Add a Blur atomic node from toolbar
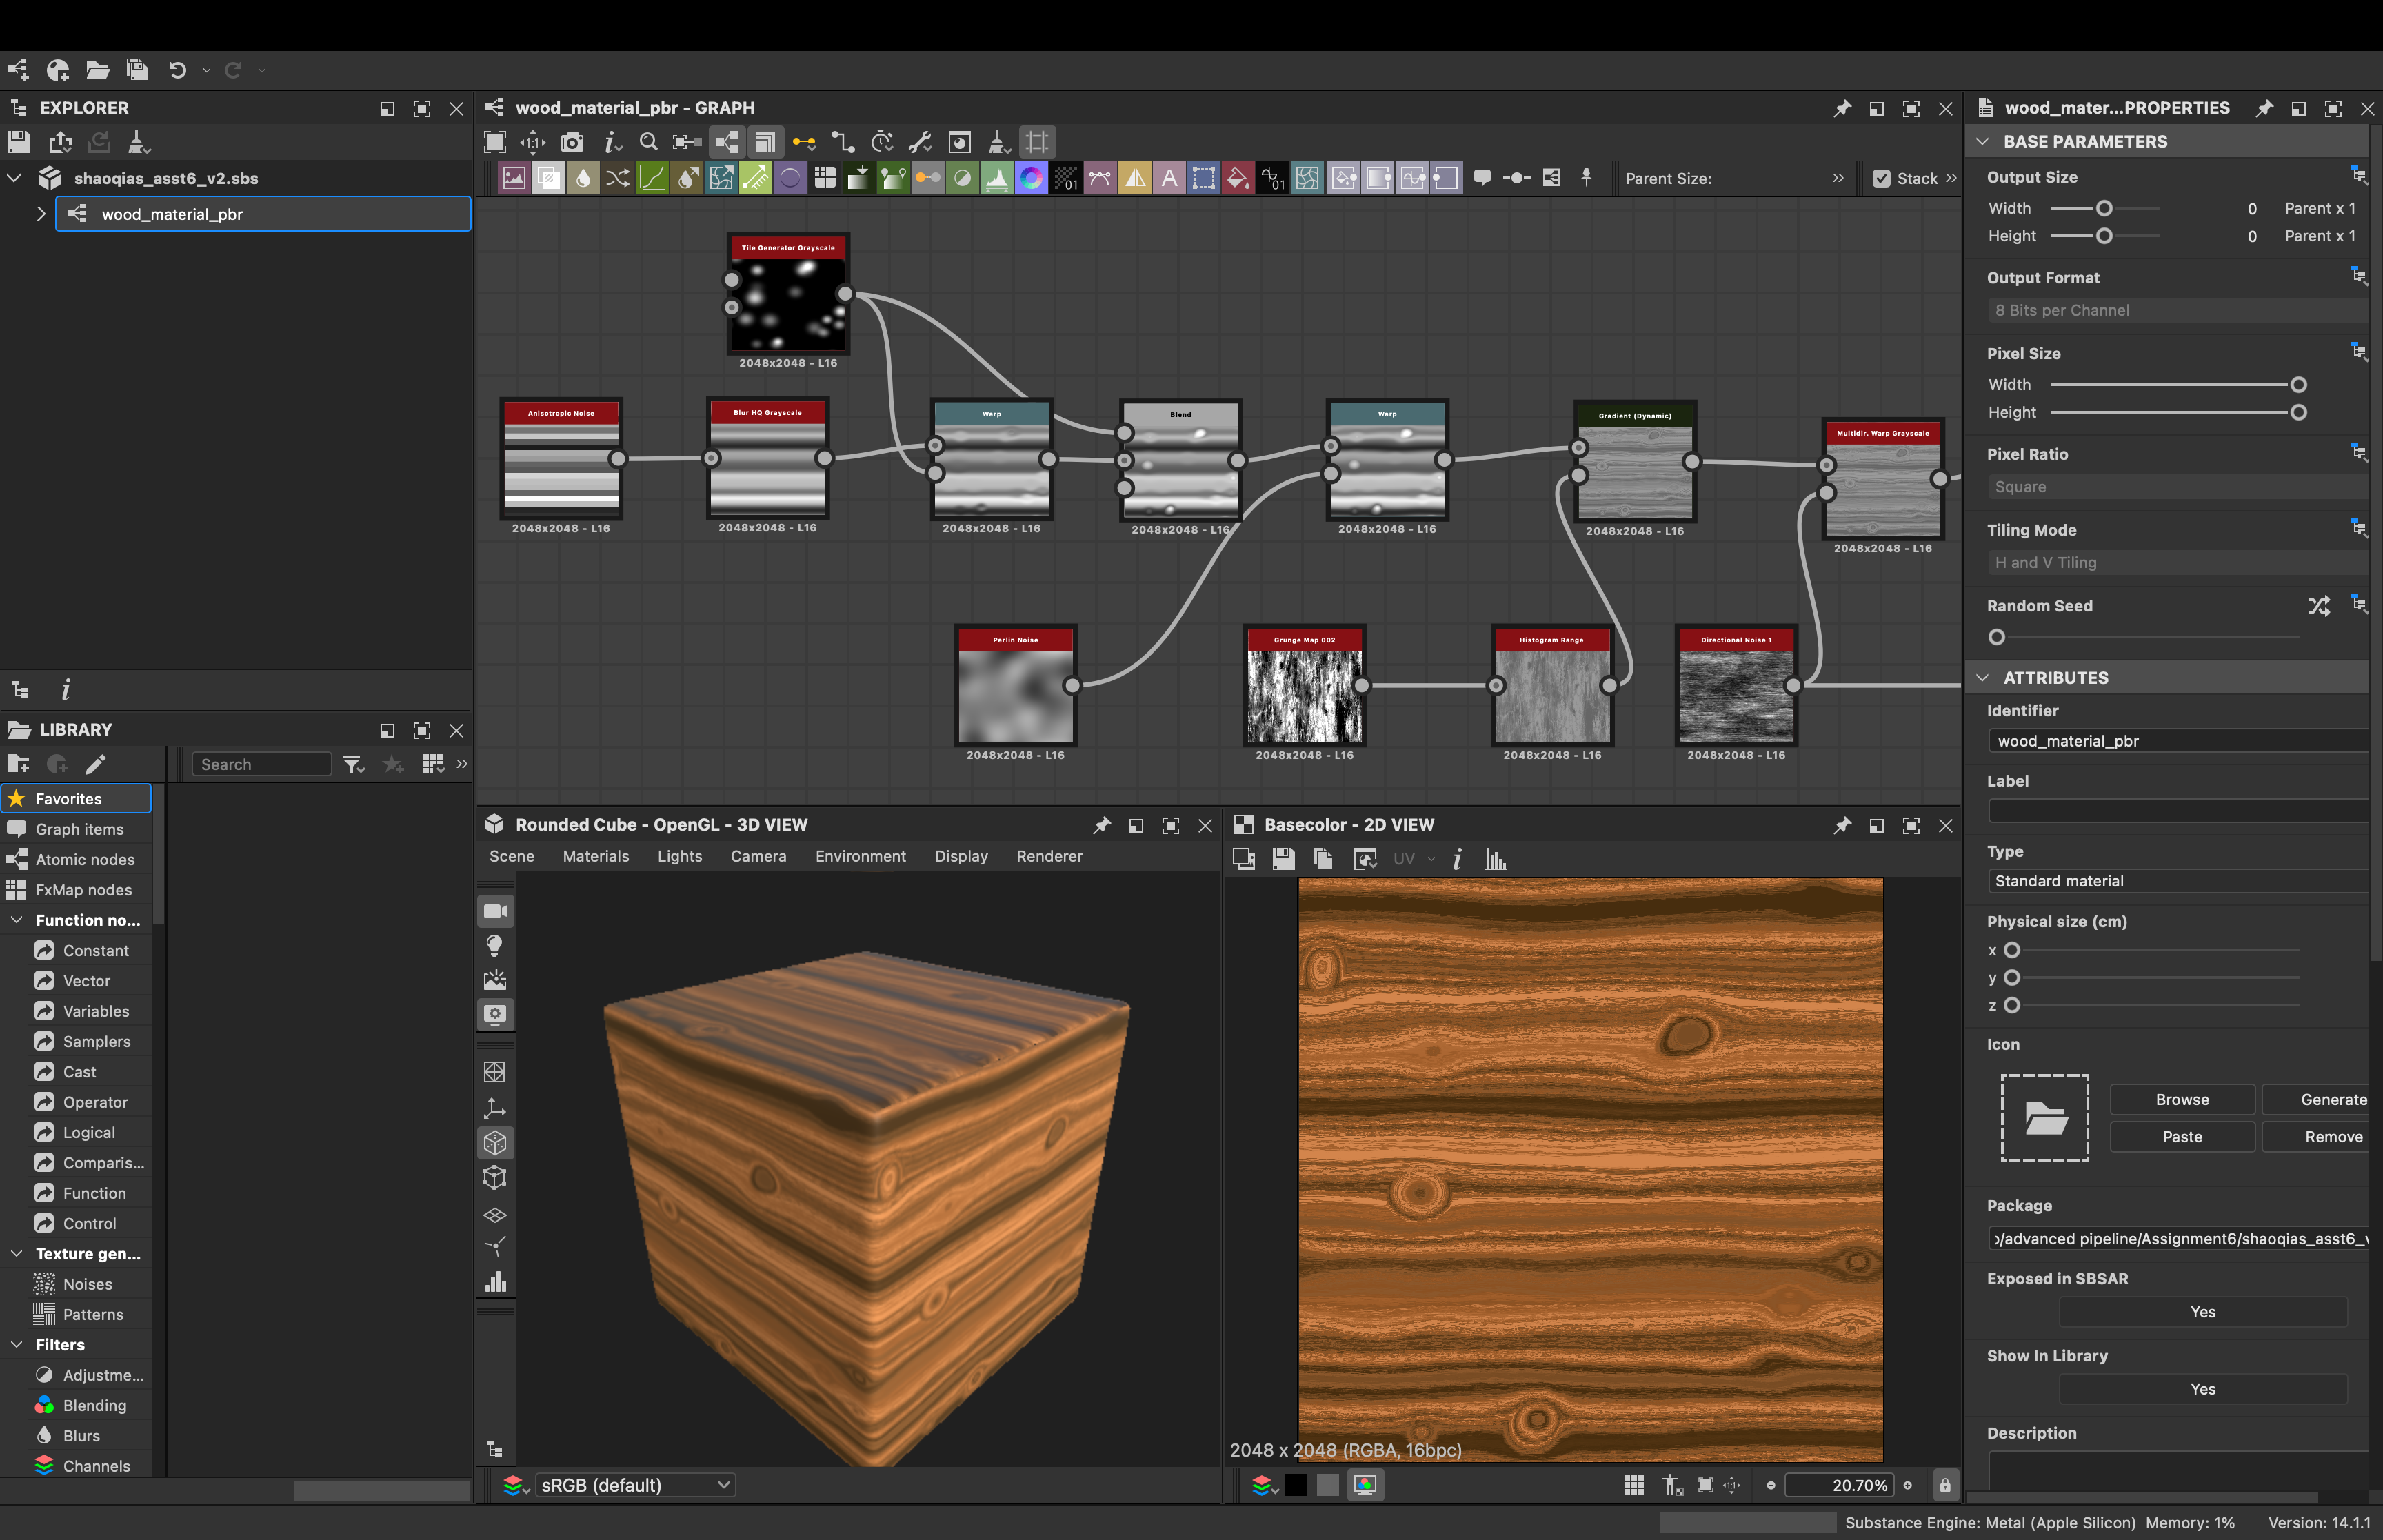 click(583, 178)
